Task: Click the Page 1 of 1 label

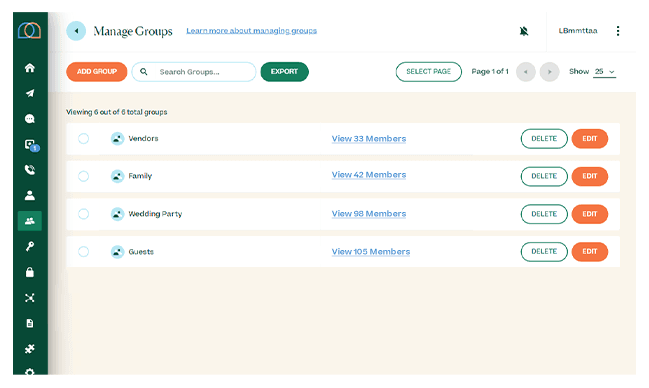Action: click(x=490, y=72)
